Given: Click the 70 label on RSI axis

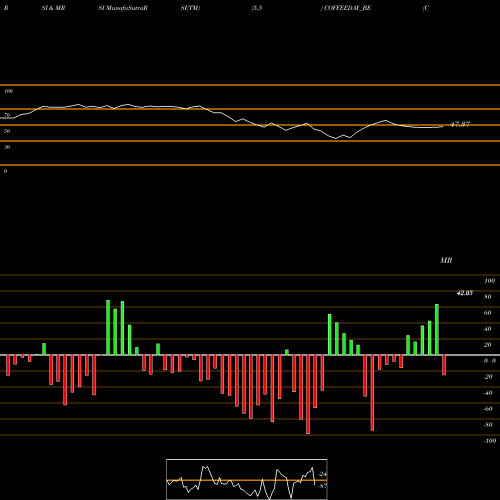Looking at the screenshot, I should tap(7, 115).
